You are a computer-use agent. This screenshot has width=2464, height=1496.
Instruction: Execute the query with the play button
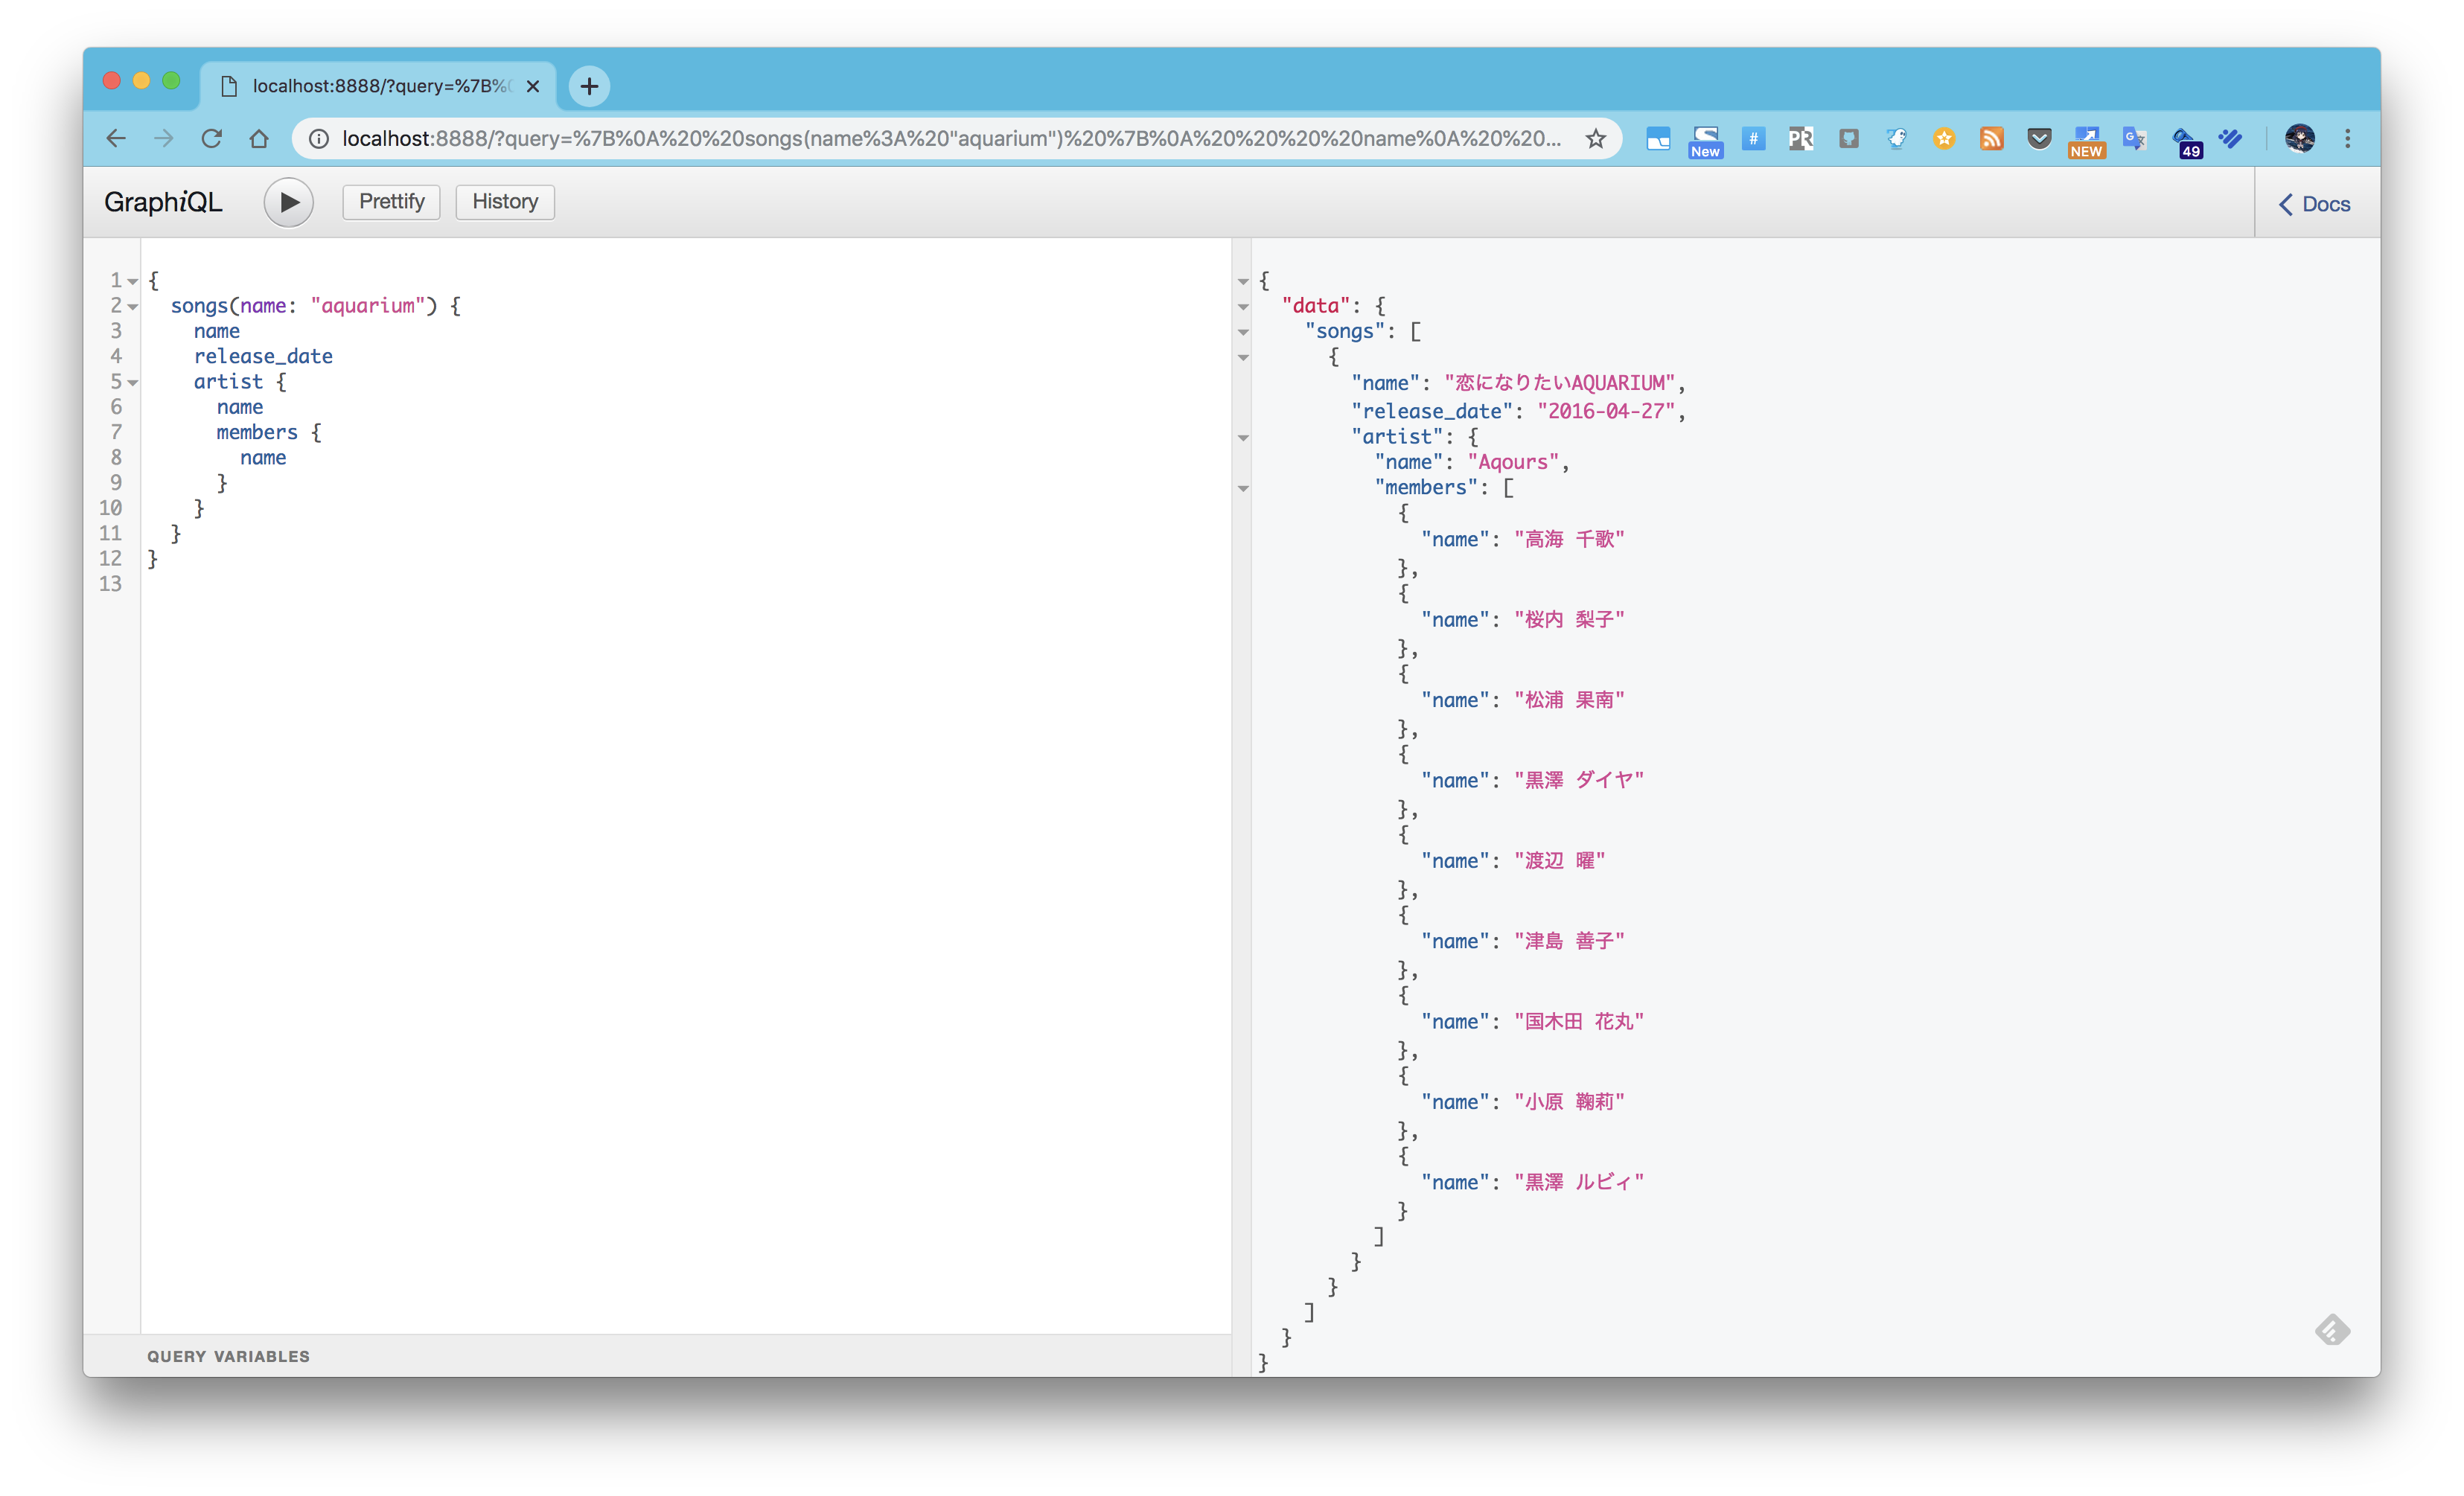coord(289,202)
